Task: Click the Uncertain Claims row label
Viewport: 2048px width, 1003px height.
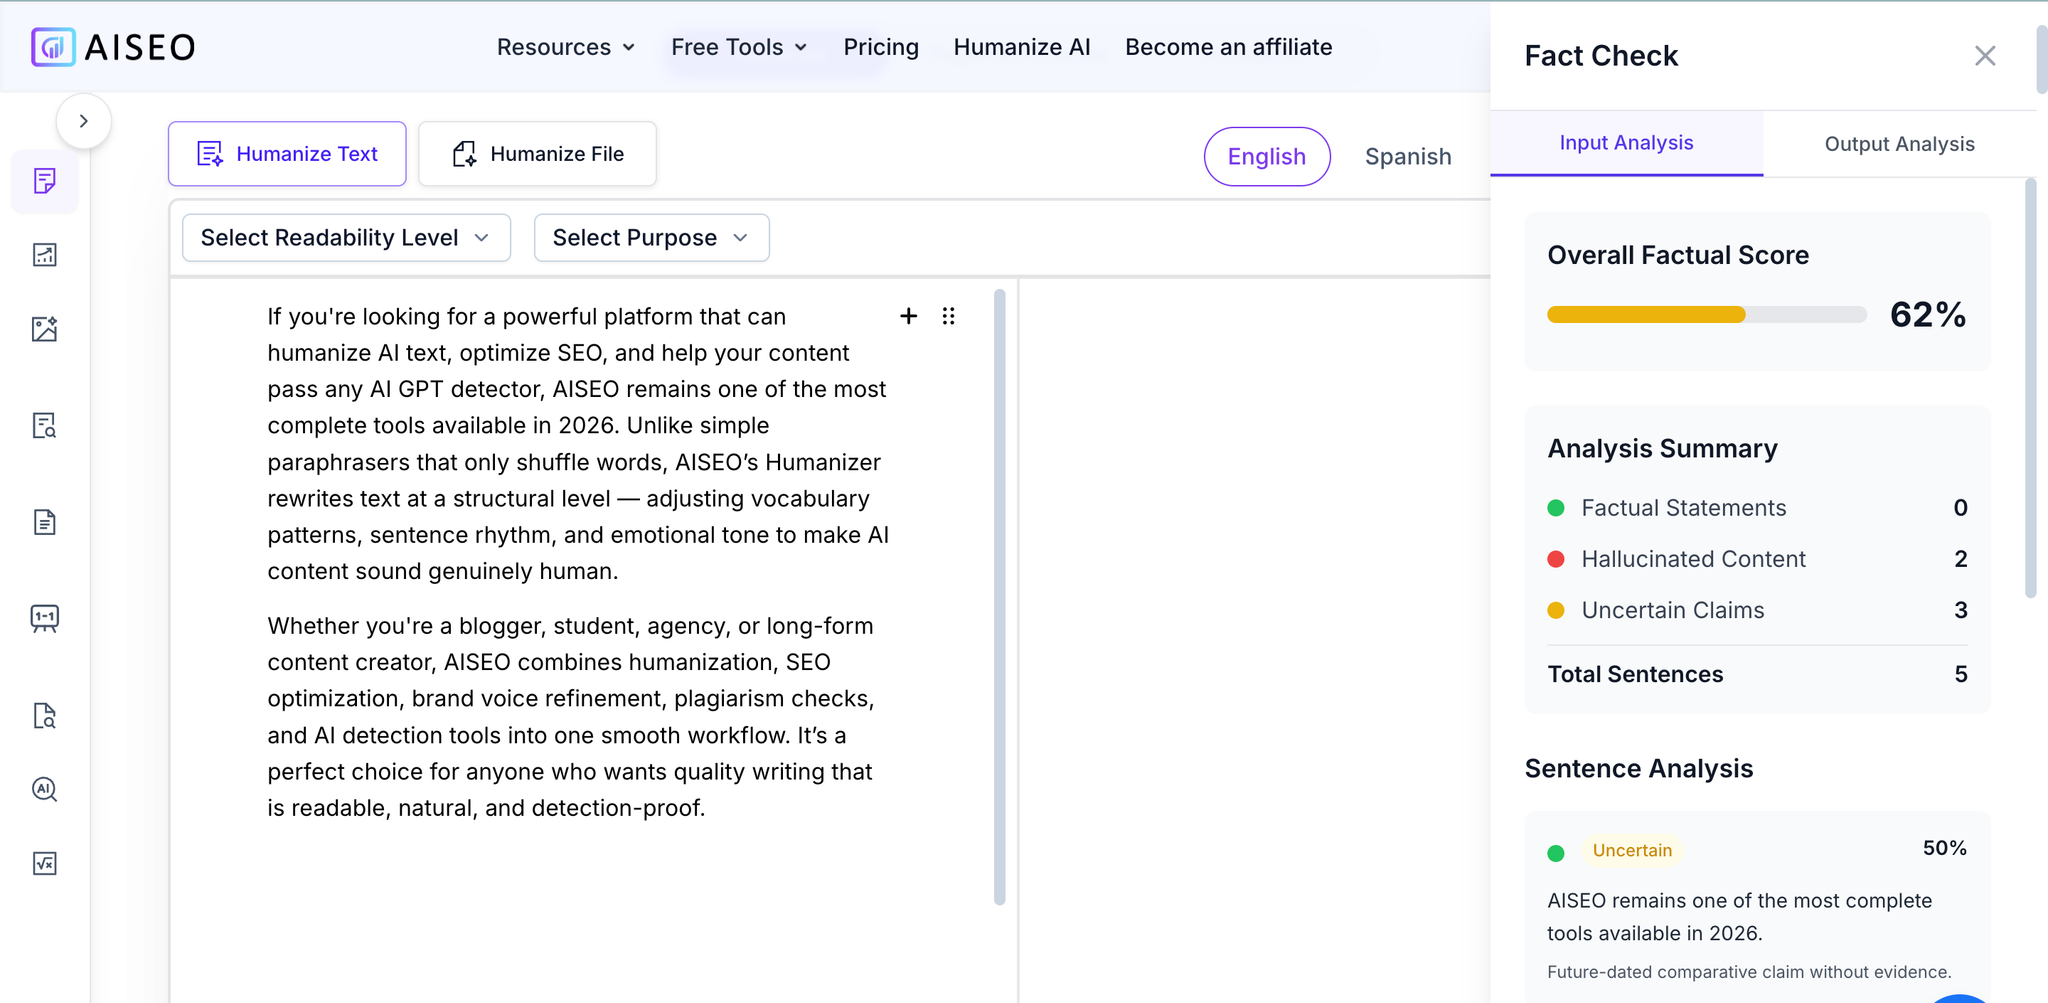Action: tap(1672, 610)
